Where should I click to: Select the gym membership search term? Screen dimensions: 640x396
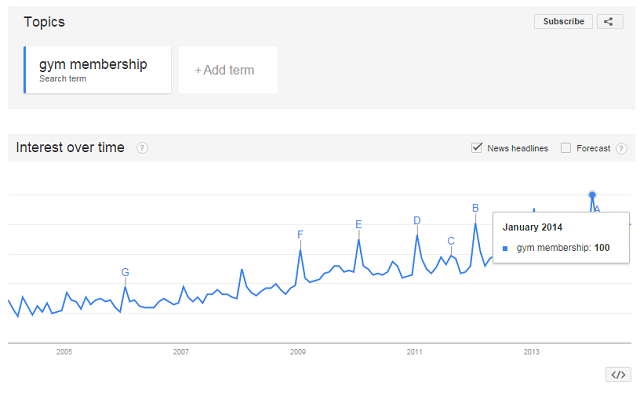click(98, 70)
